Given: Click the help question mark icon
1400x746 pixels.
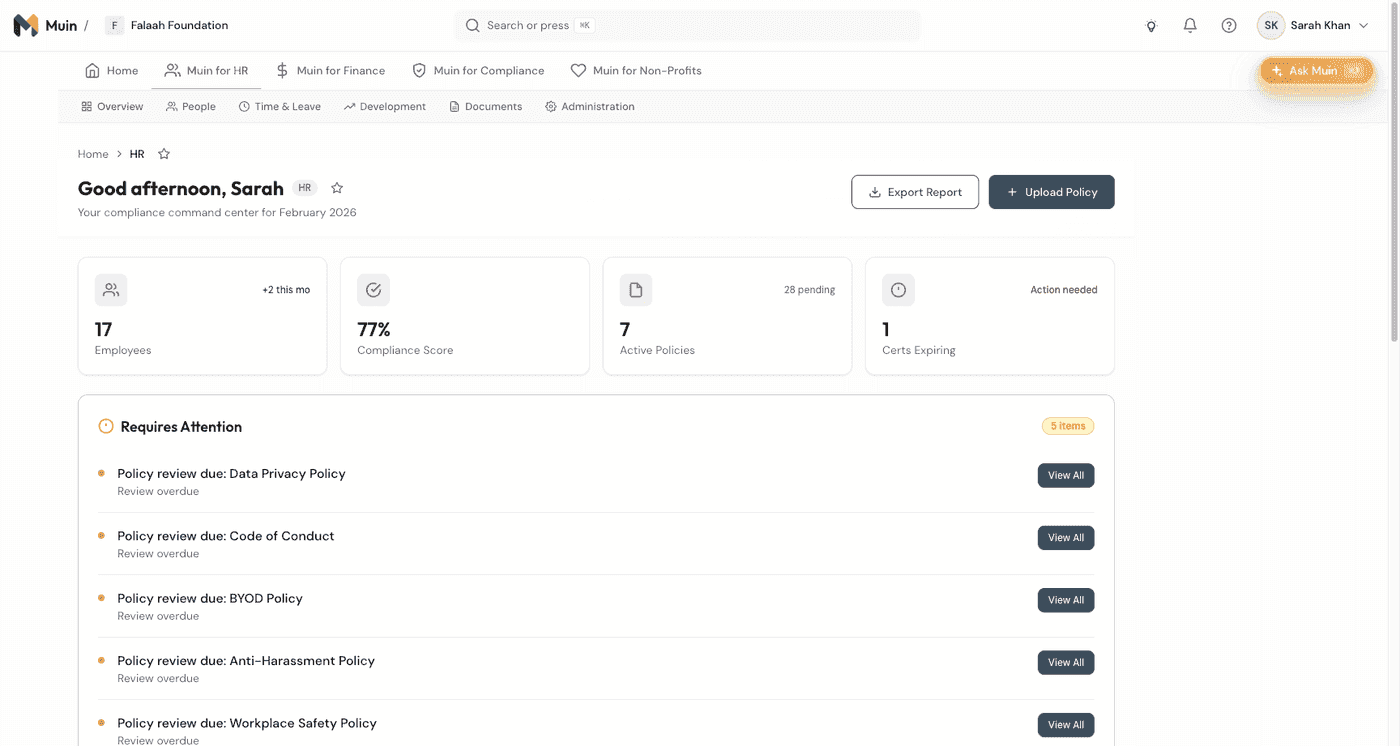Looking at the screenshot, I should [x=1229, y=26].
